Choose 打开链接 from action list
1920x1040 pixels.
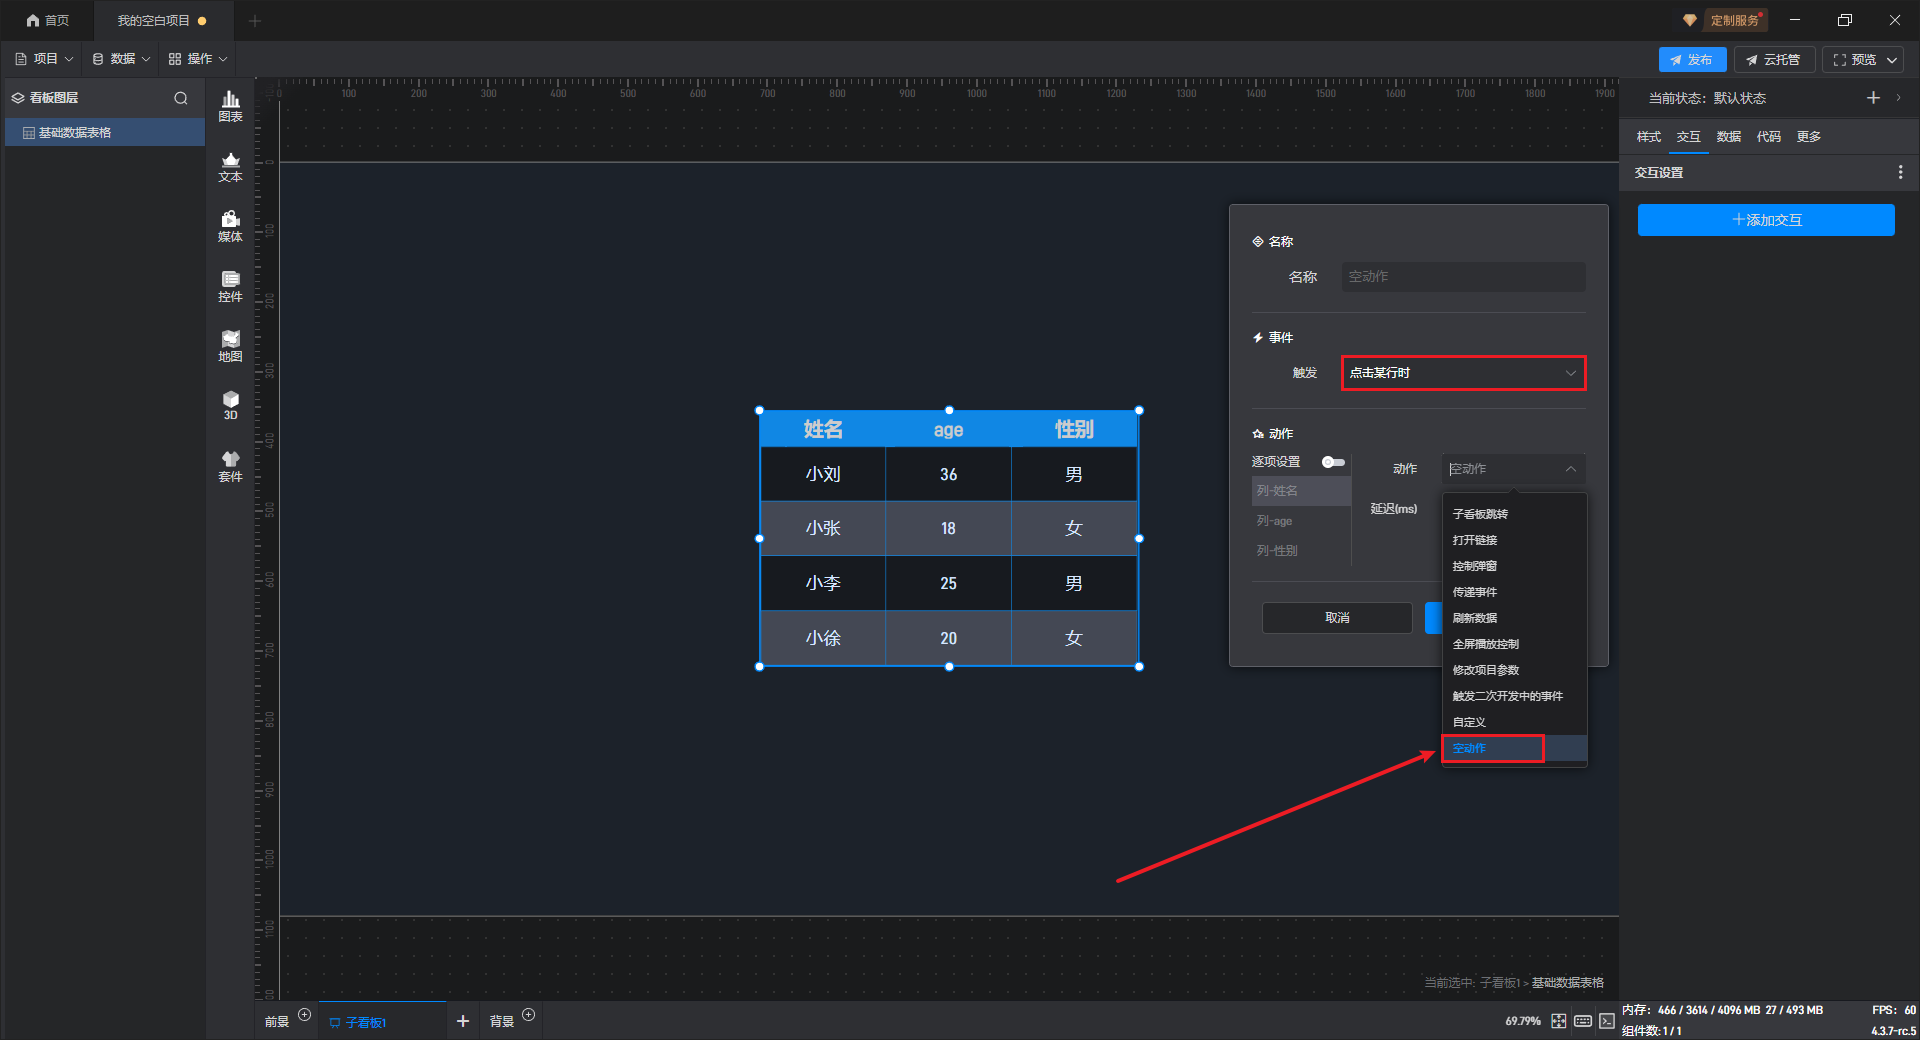(x=1514, y=540)
